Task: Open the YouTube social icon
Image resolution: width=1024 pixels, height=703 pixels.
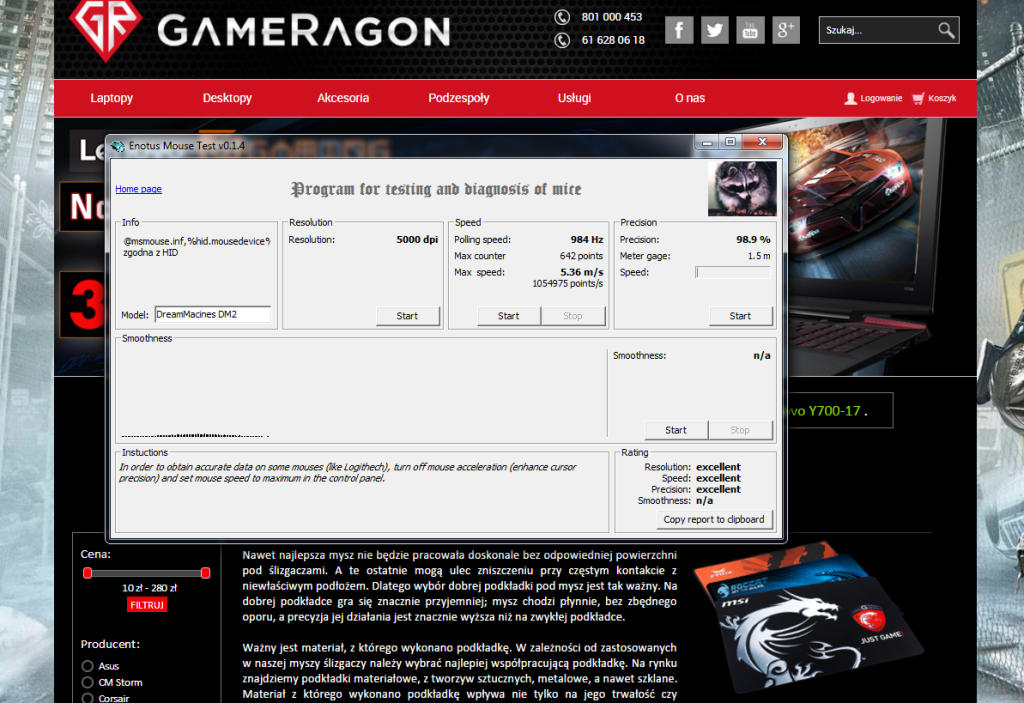Action: [x=750, y=30]
